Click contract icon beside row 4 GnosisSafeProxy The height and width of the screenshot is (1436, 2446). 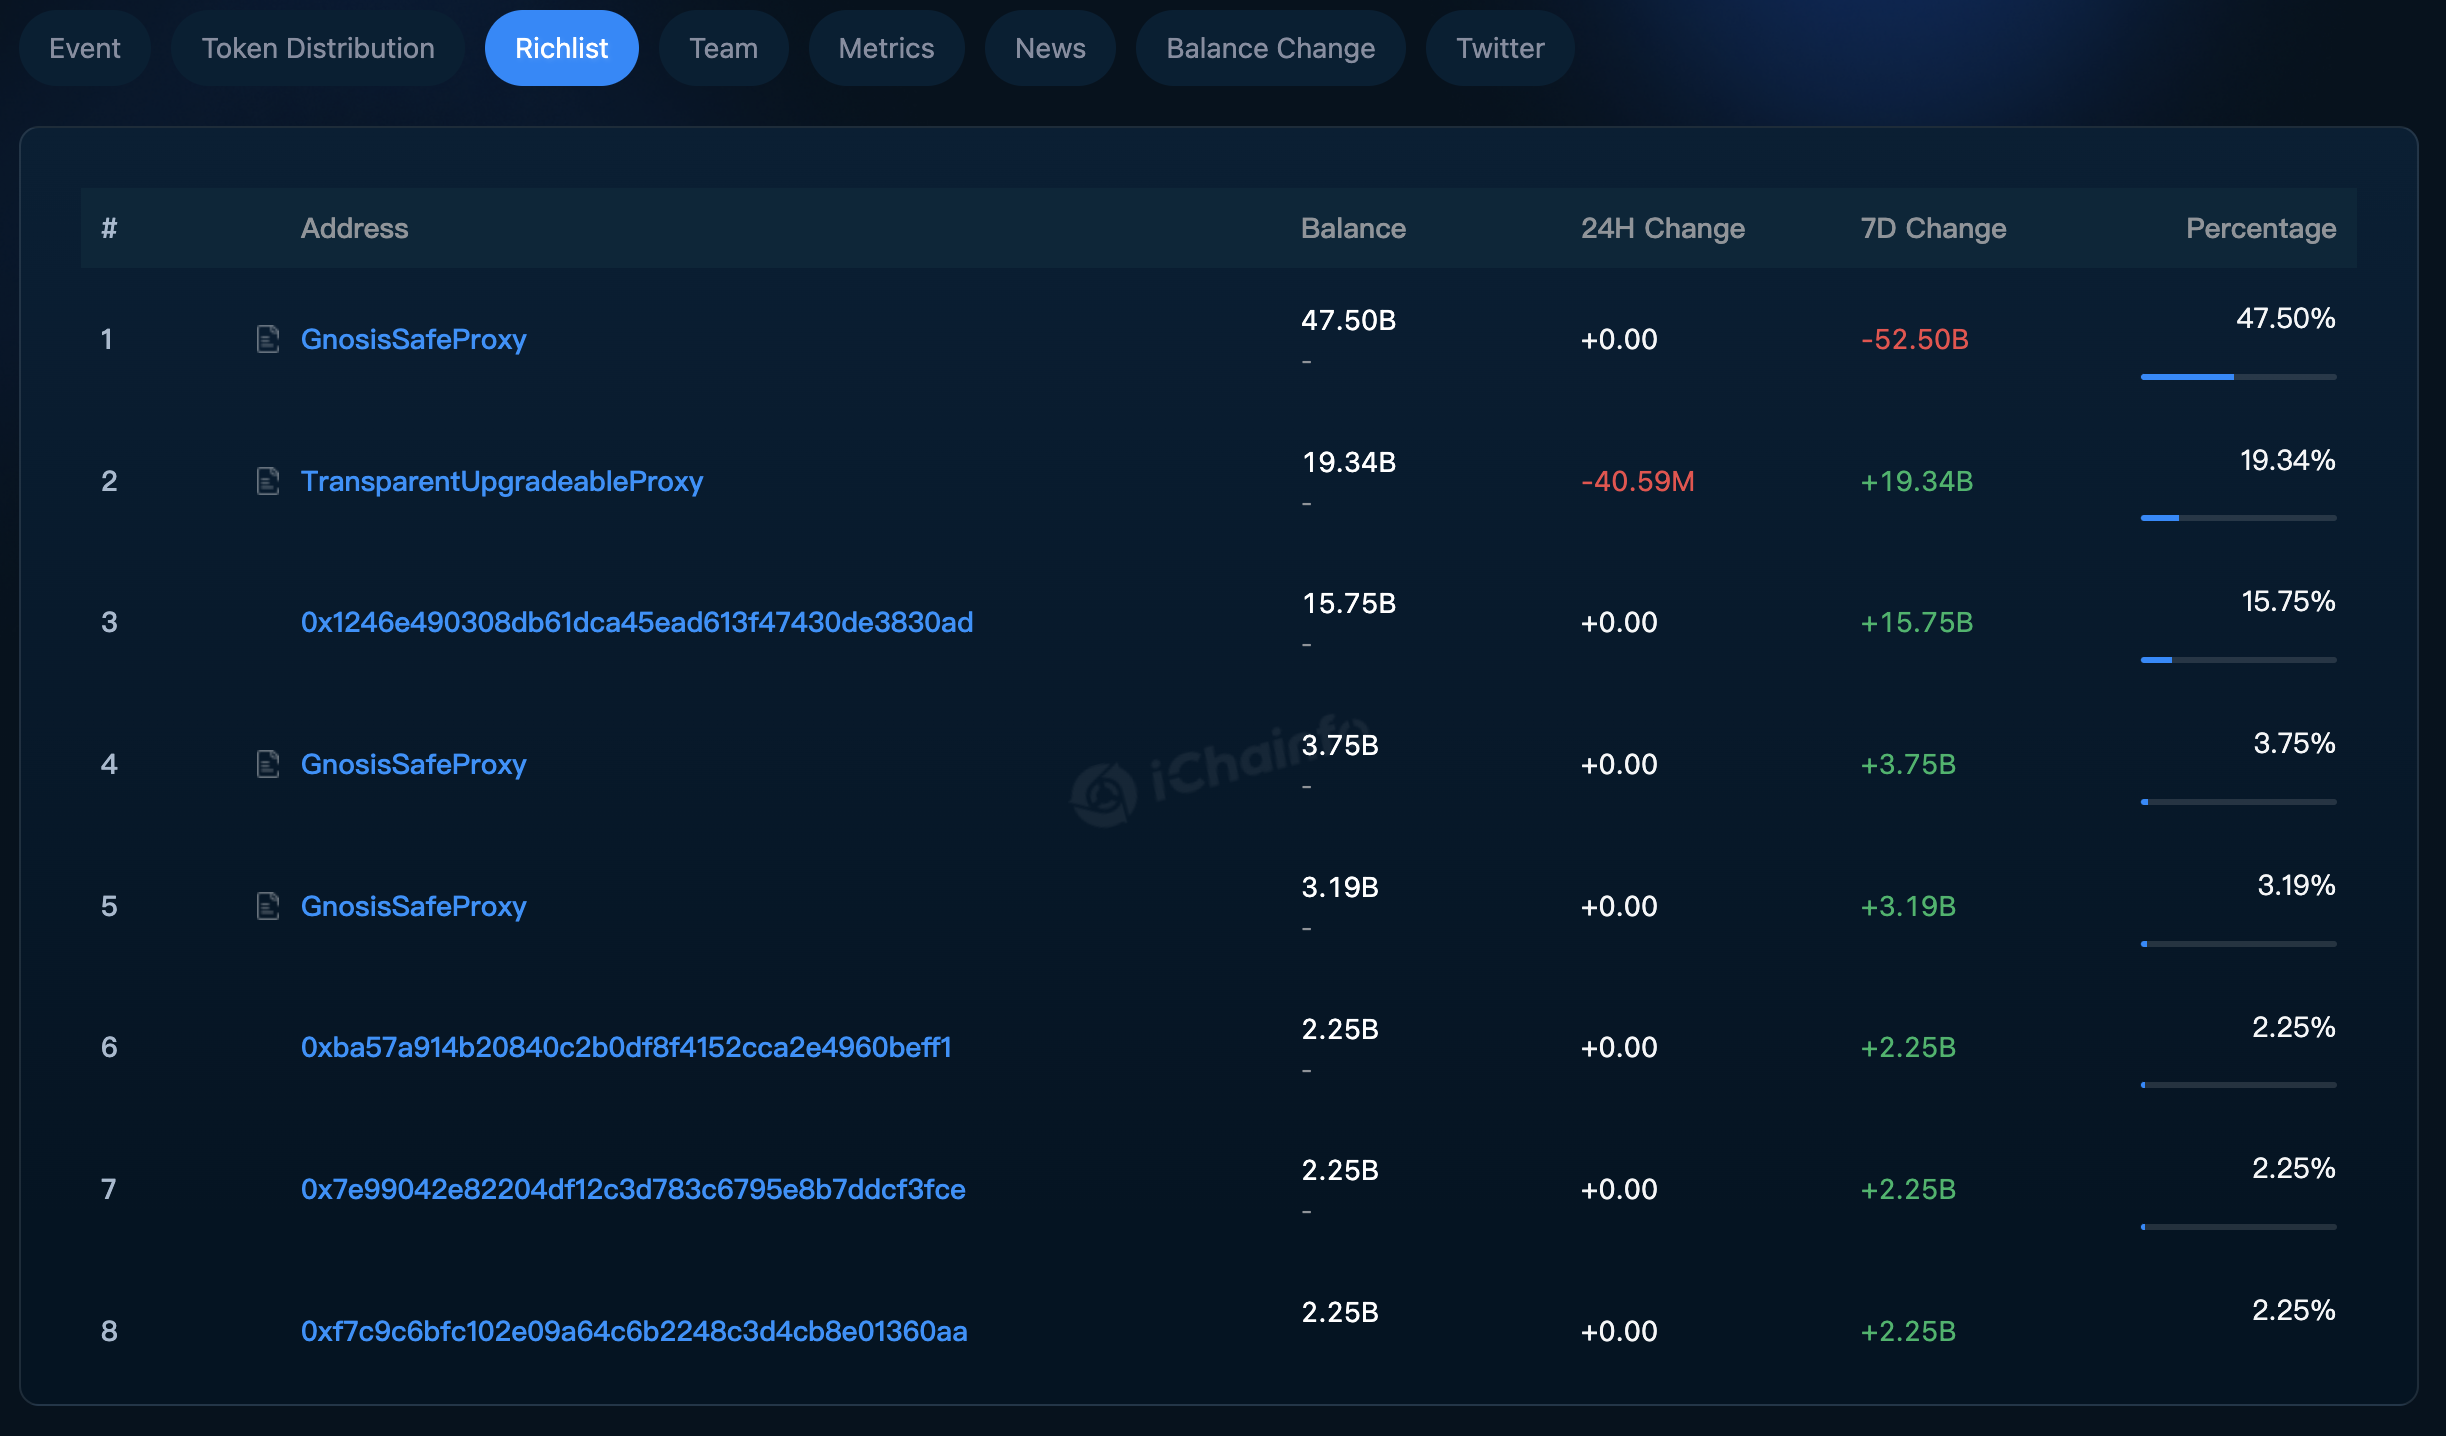[x=267, y=764]
